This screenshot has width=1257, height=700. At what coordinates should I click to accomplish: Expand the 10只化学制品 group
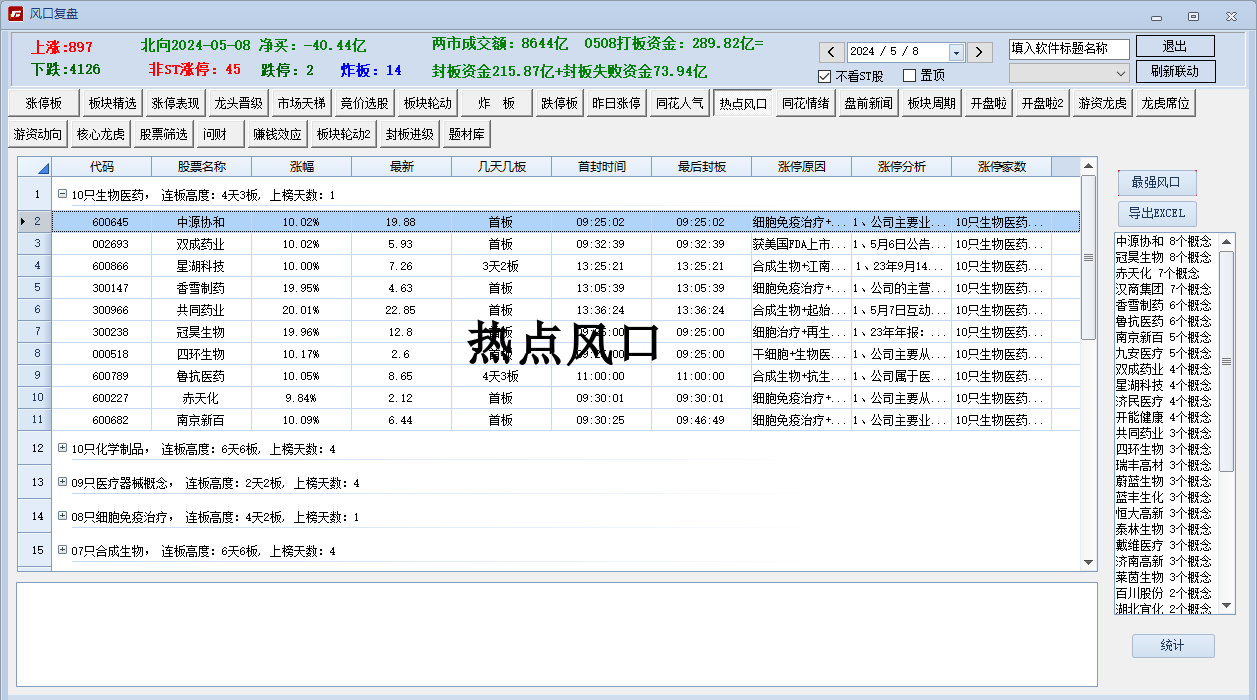tap(62, 449)
